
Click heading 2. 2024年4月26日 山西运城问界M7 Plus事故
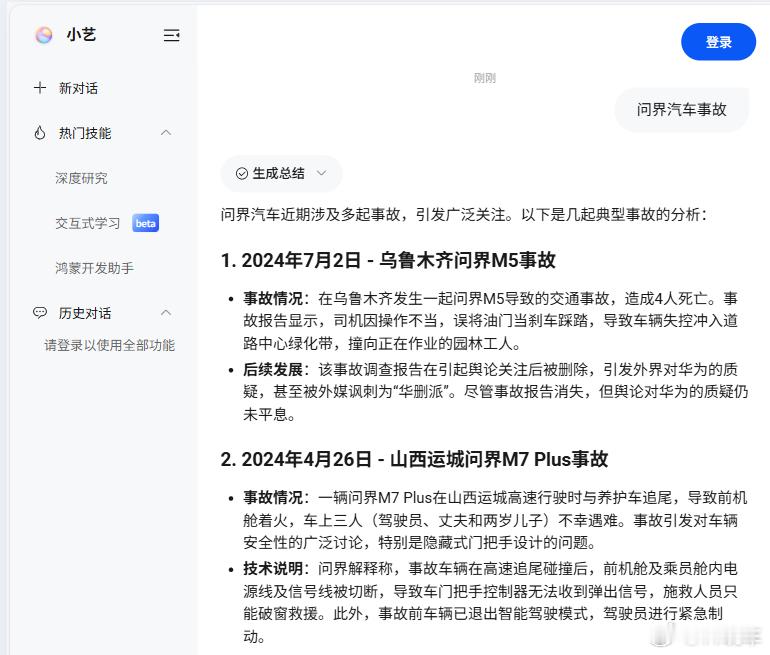point(414,460)
